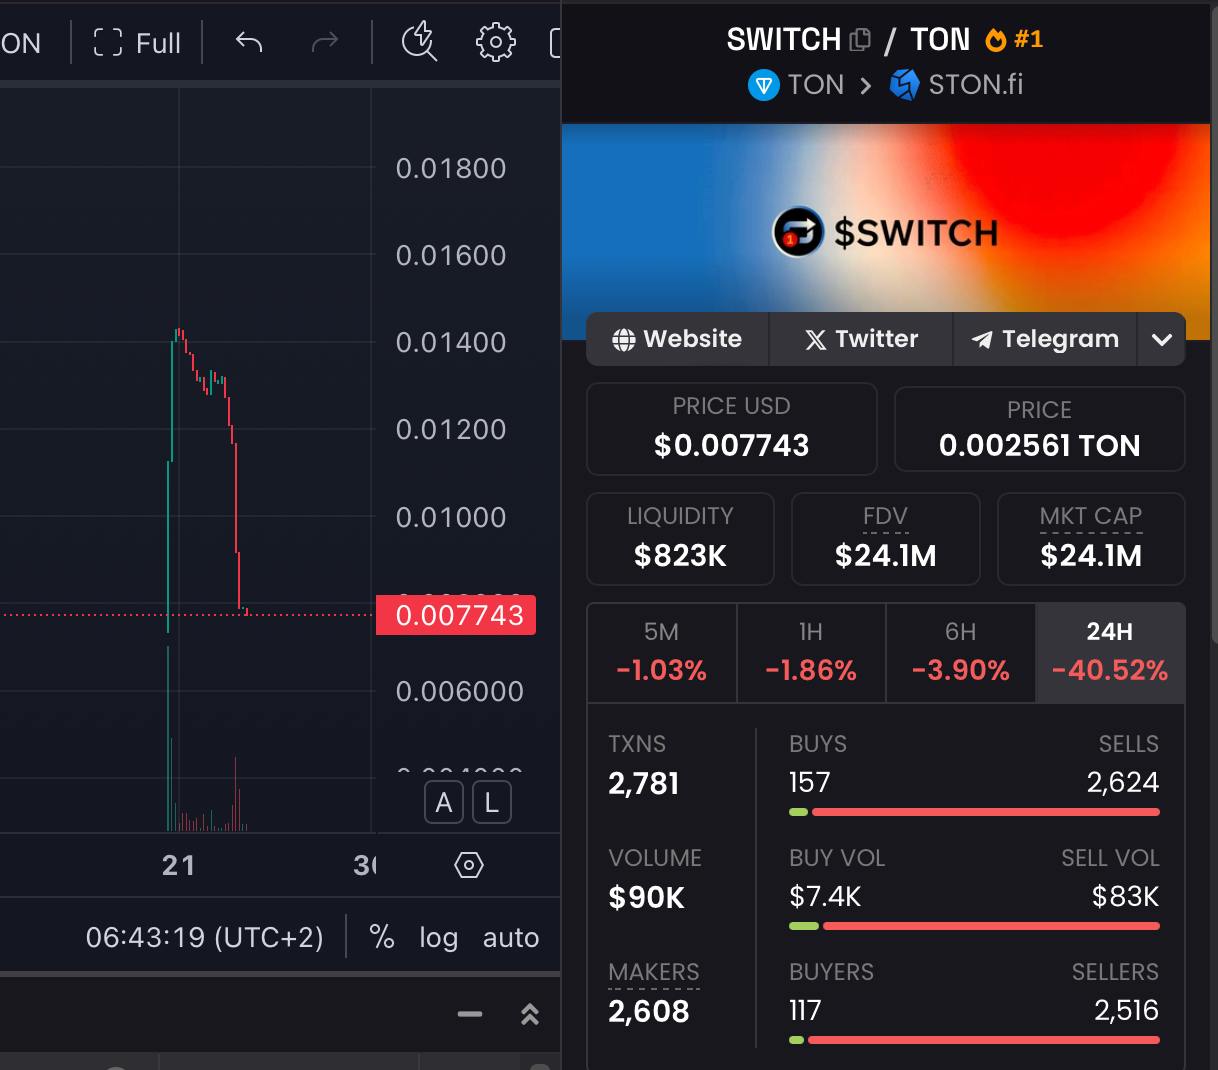Expand more links next to Telegram

click(x=1161, y=339)
